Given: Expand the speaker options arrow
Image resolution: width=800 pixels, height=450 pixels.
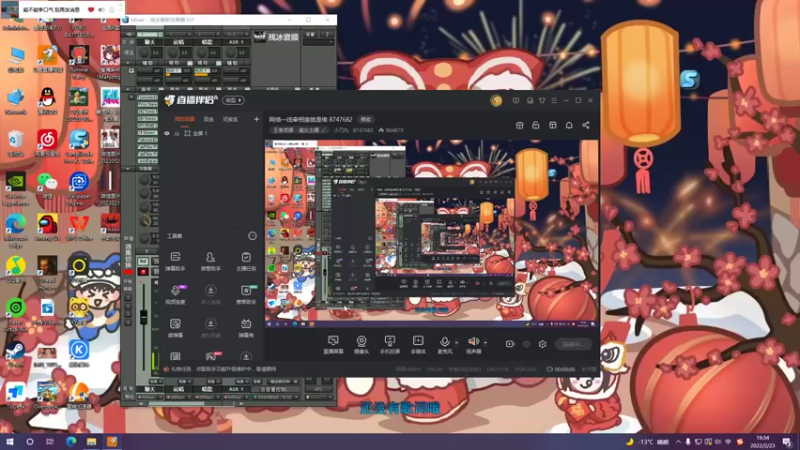Looking at the screenshot, I should point(485,342).
